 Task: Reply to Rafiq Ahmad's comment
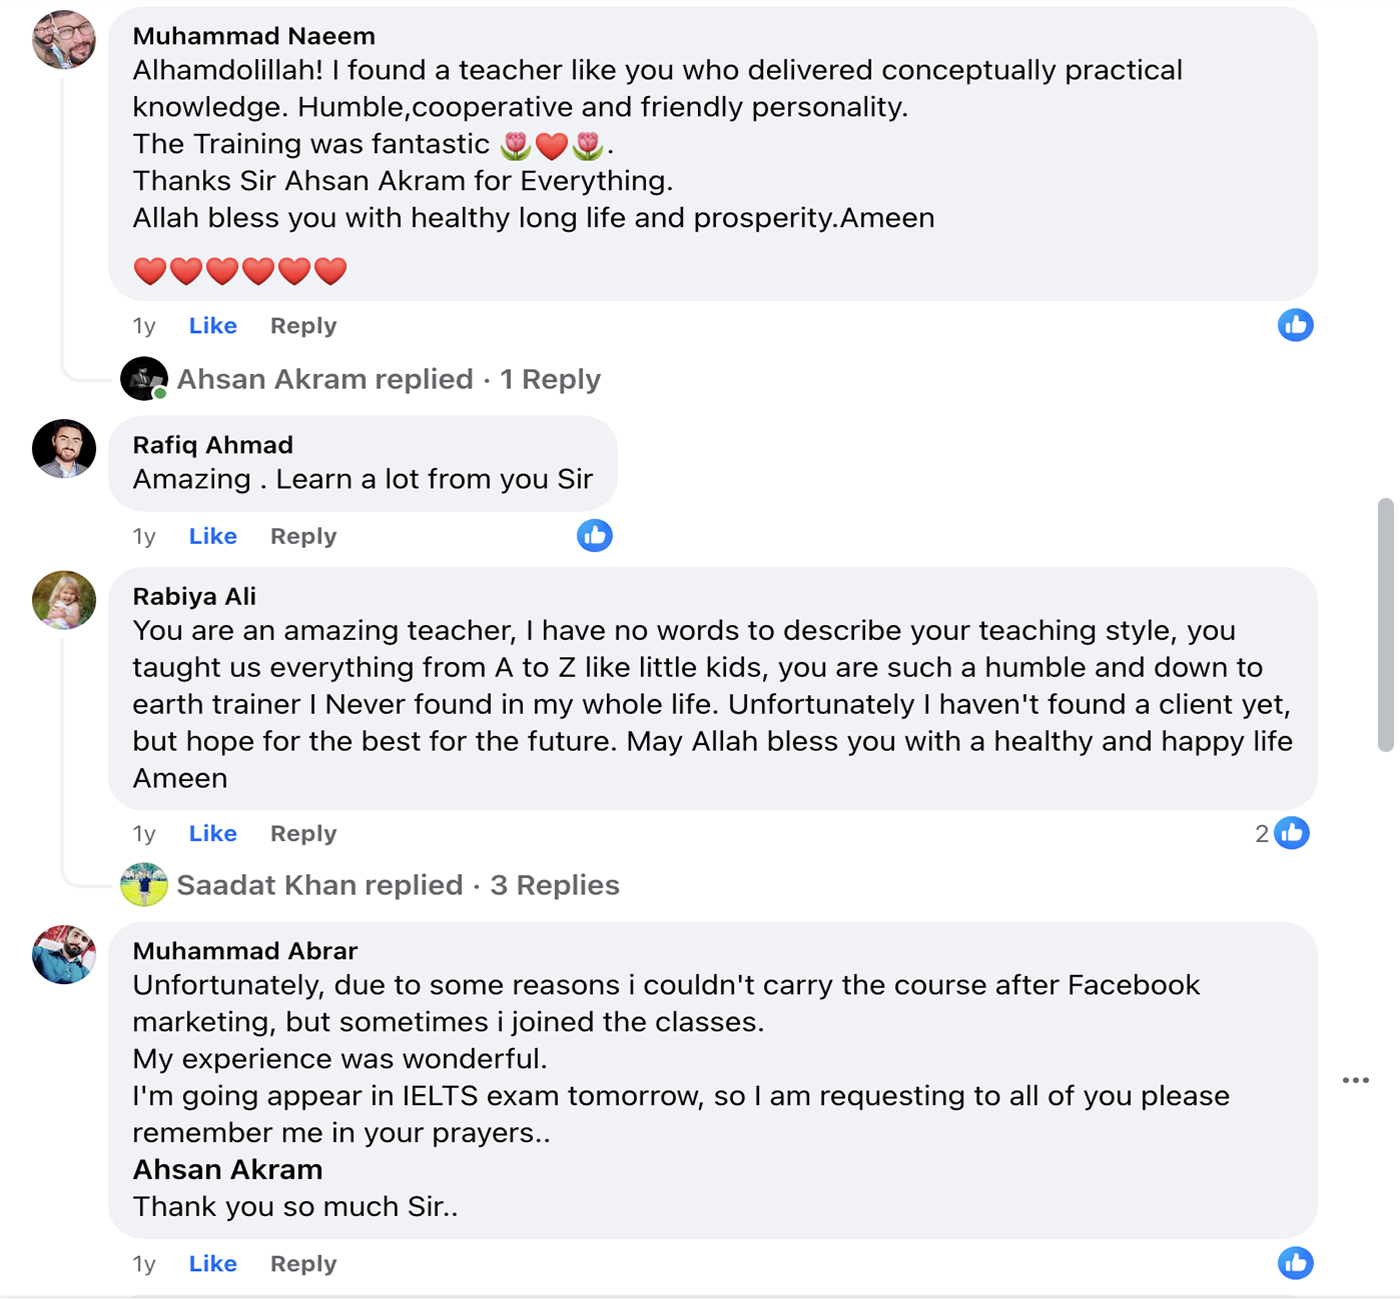[x=303, y=536]
